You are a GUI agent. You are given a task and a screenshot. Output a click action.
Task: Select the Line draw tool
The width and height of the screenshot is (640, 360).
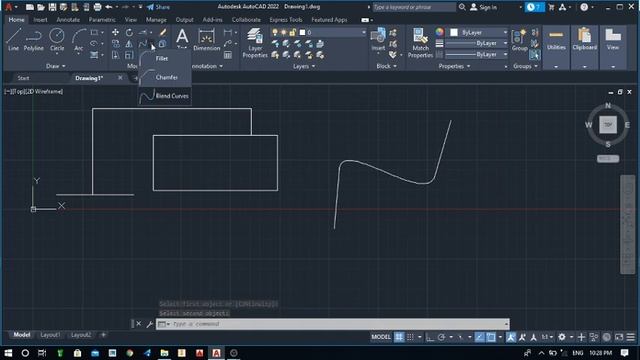13,40
